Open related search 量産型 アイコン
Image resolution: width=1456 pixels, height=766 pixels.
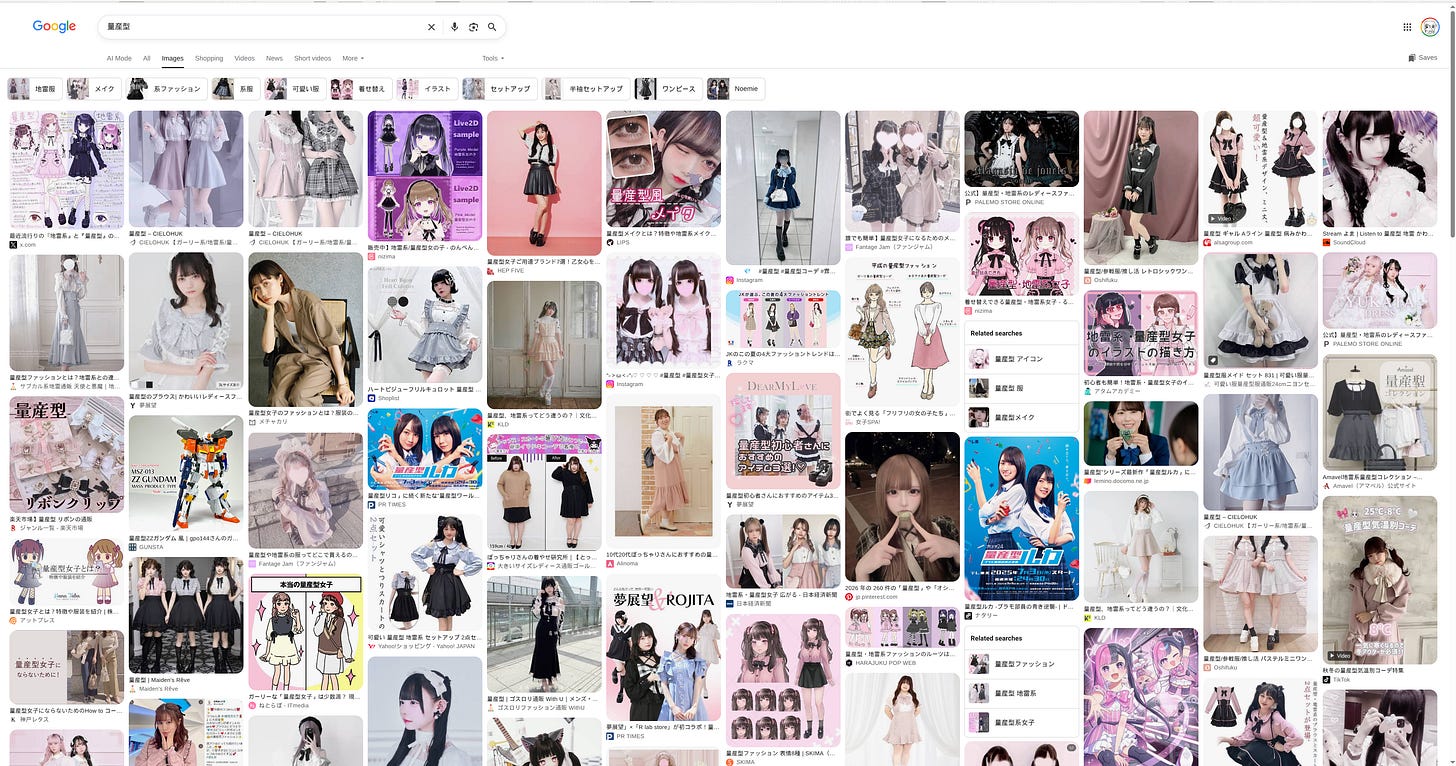(1021, 358)
